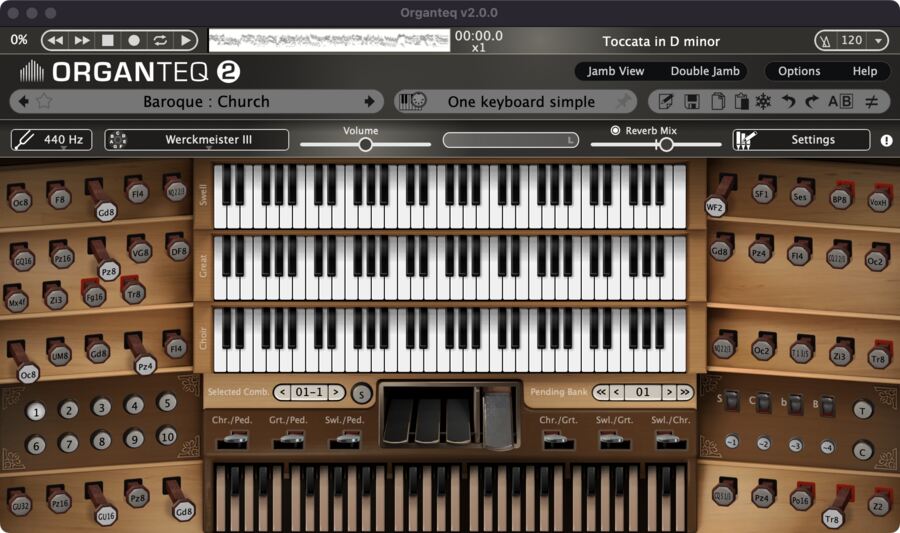Open the Options menu

(x=799, y=71)
